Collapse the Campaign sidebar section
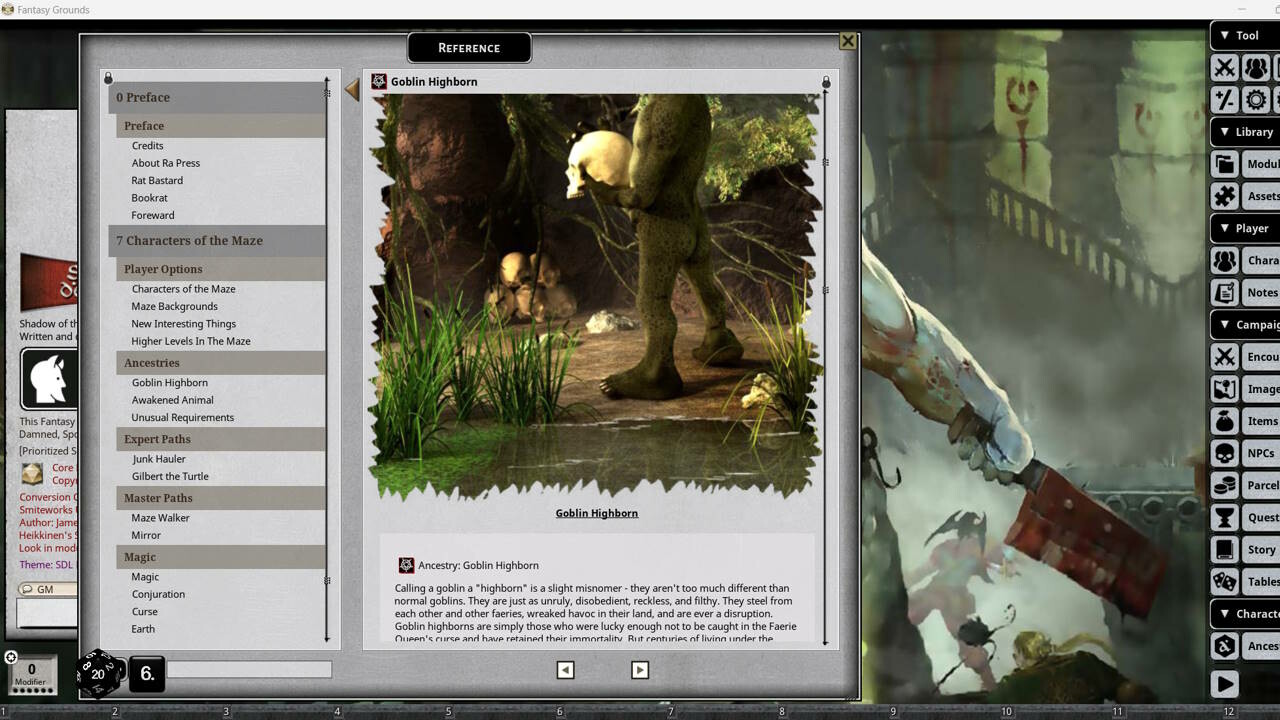This screenshot has width=1280, height=720. click(x=1226, y=324)
